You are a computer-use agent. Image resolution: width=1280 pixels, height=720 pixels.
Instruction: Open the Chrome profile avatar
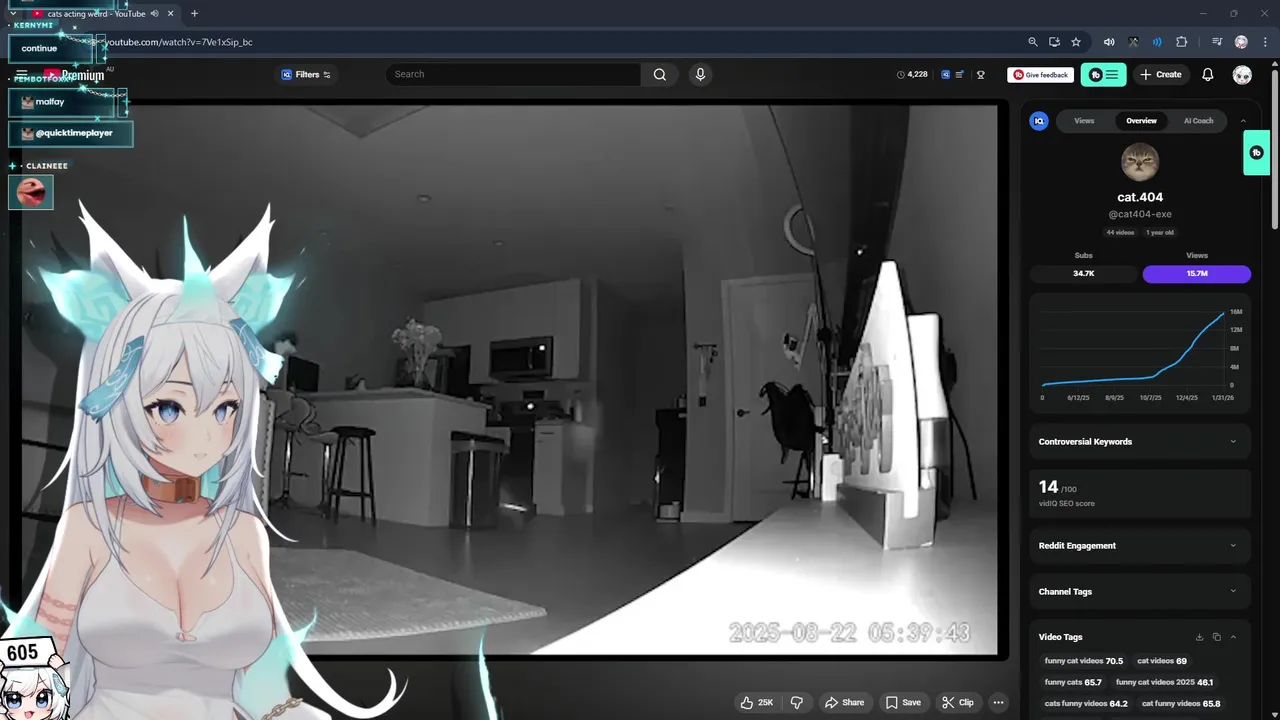point(1241,42)
